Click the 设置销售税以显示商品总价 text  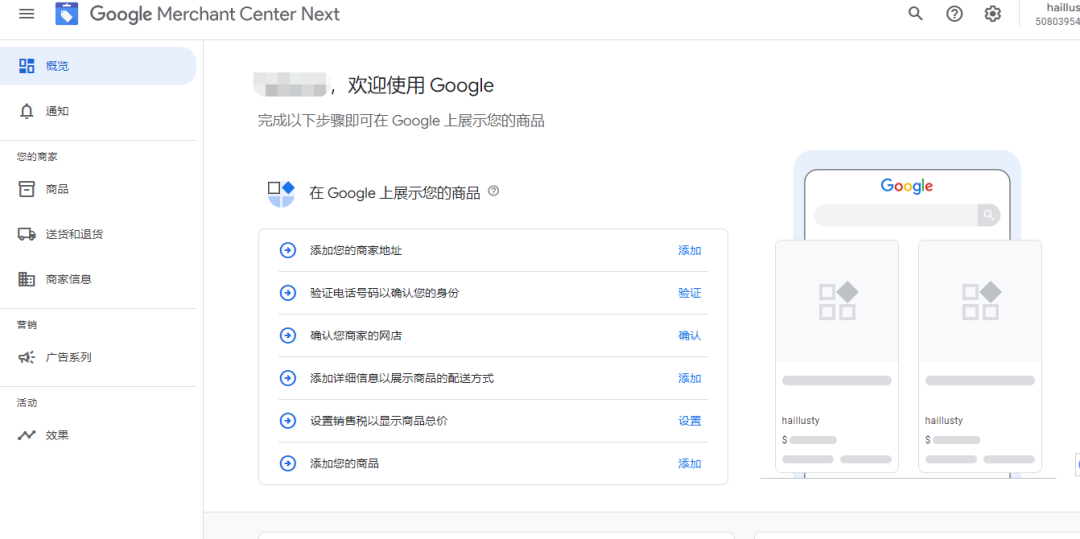click(x=379, y=421)
